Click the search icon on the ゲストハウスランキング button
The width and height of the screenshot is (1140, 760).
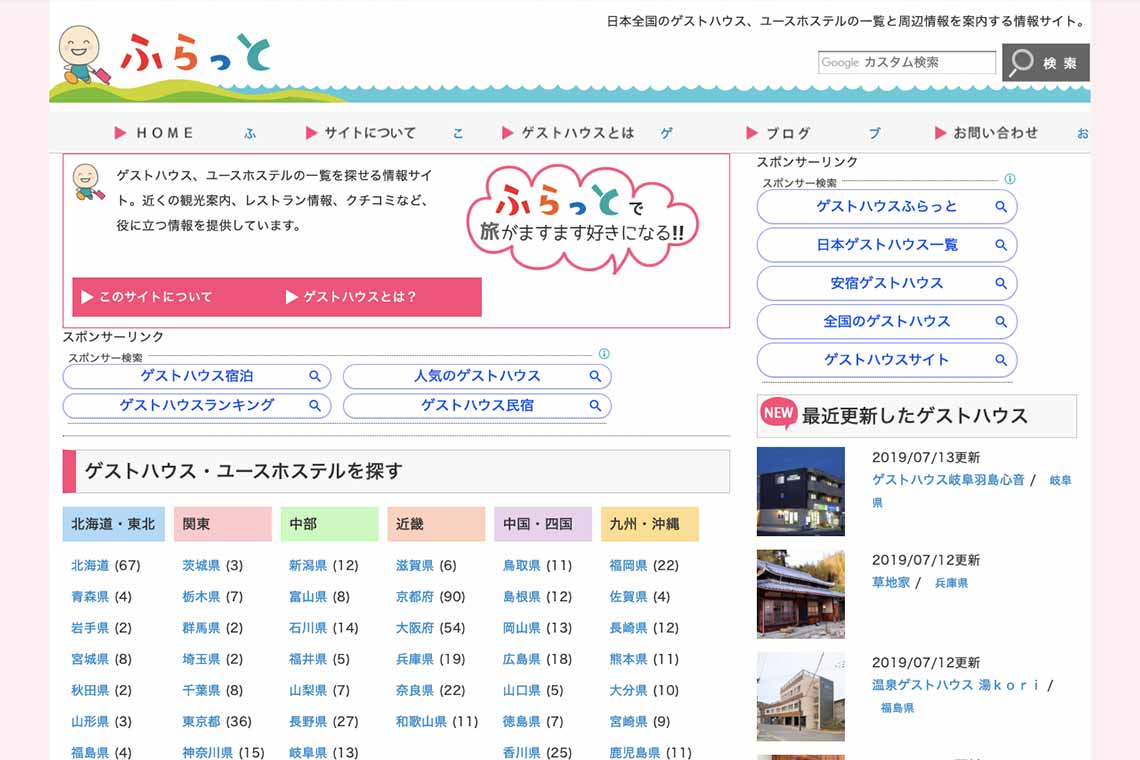[316, 406]
